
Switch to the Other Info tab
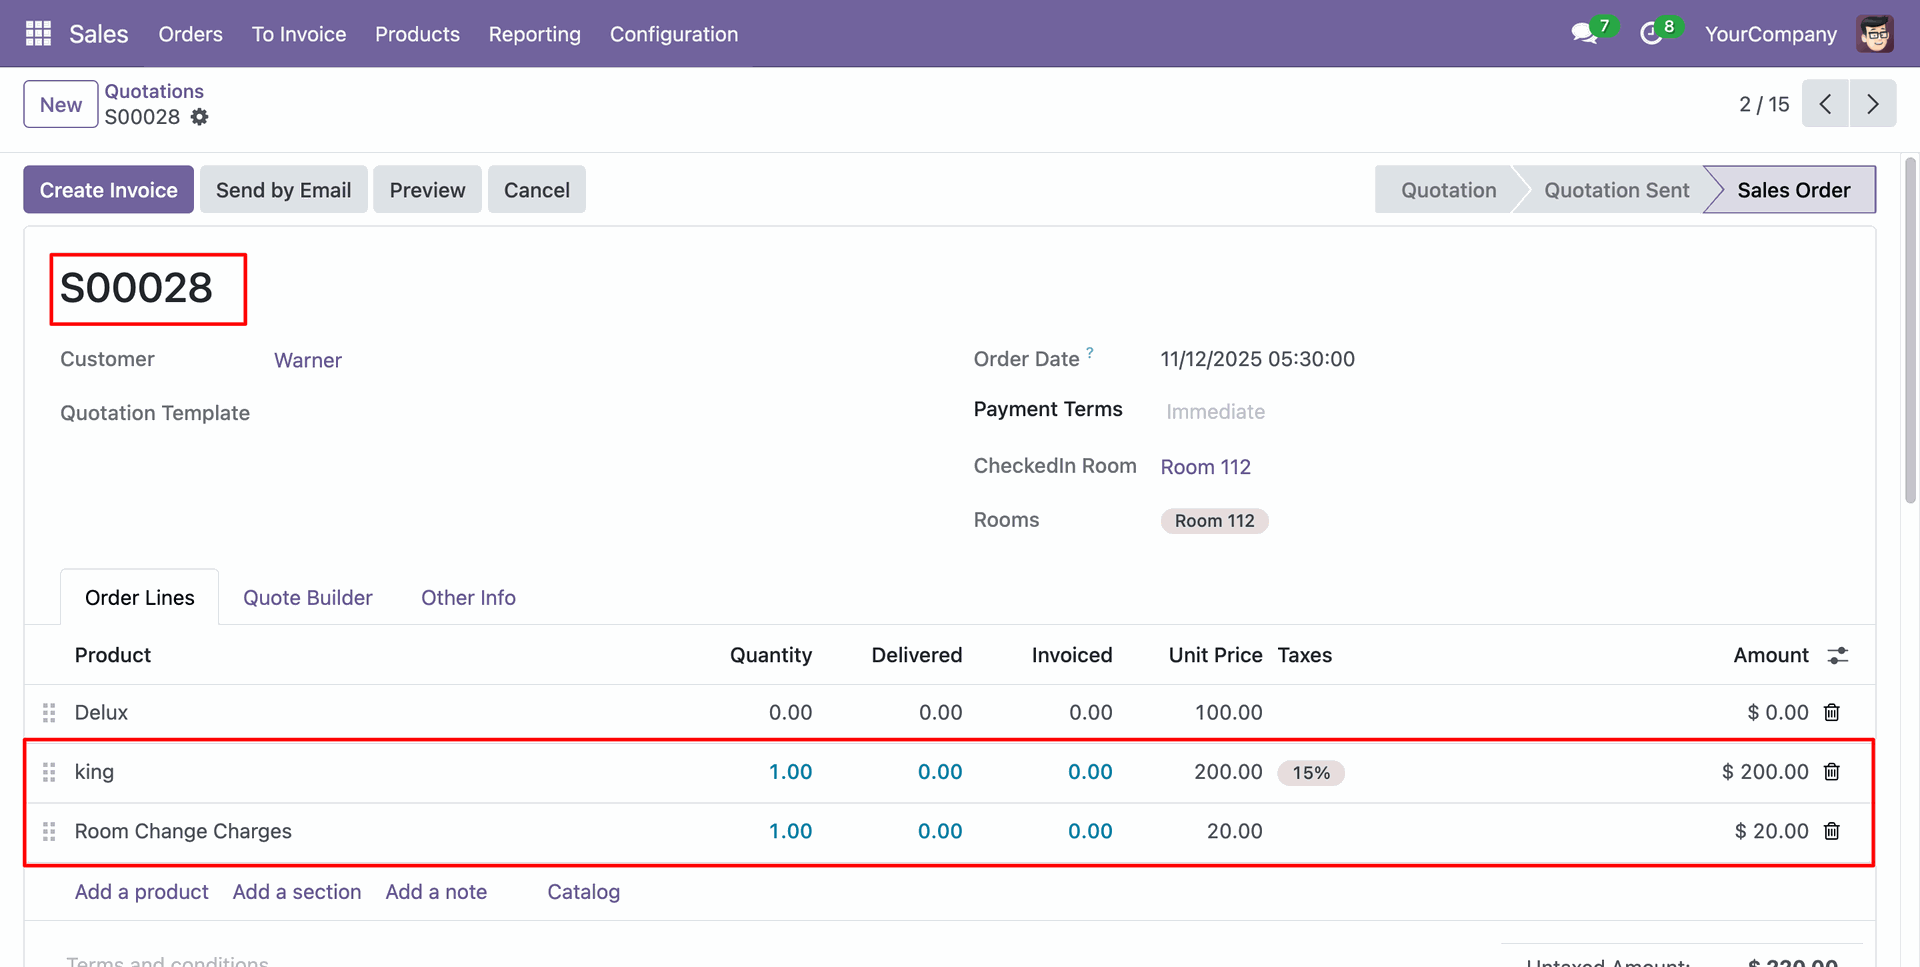point(468,598)
